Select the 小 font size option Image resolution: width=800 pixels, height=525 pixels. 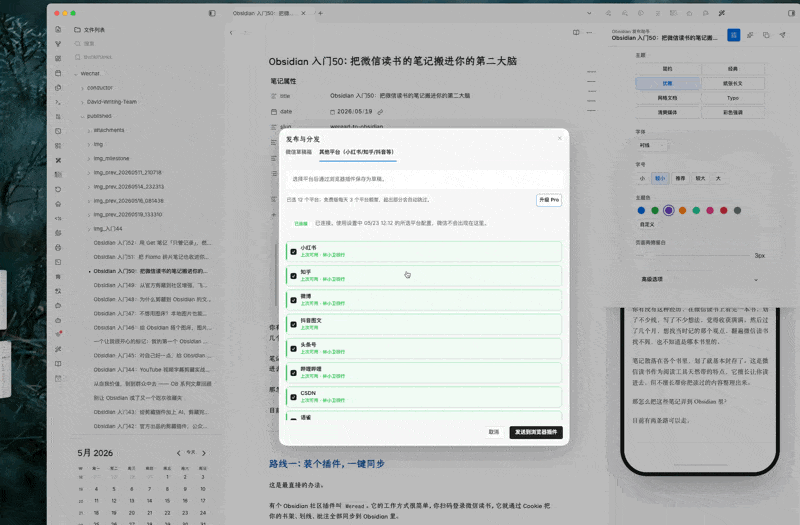pyautogui.click(x=642, y=179)
